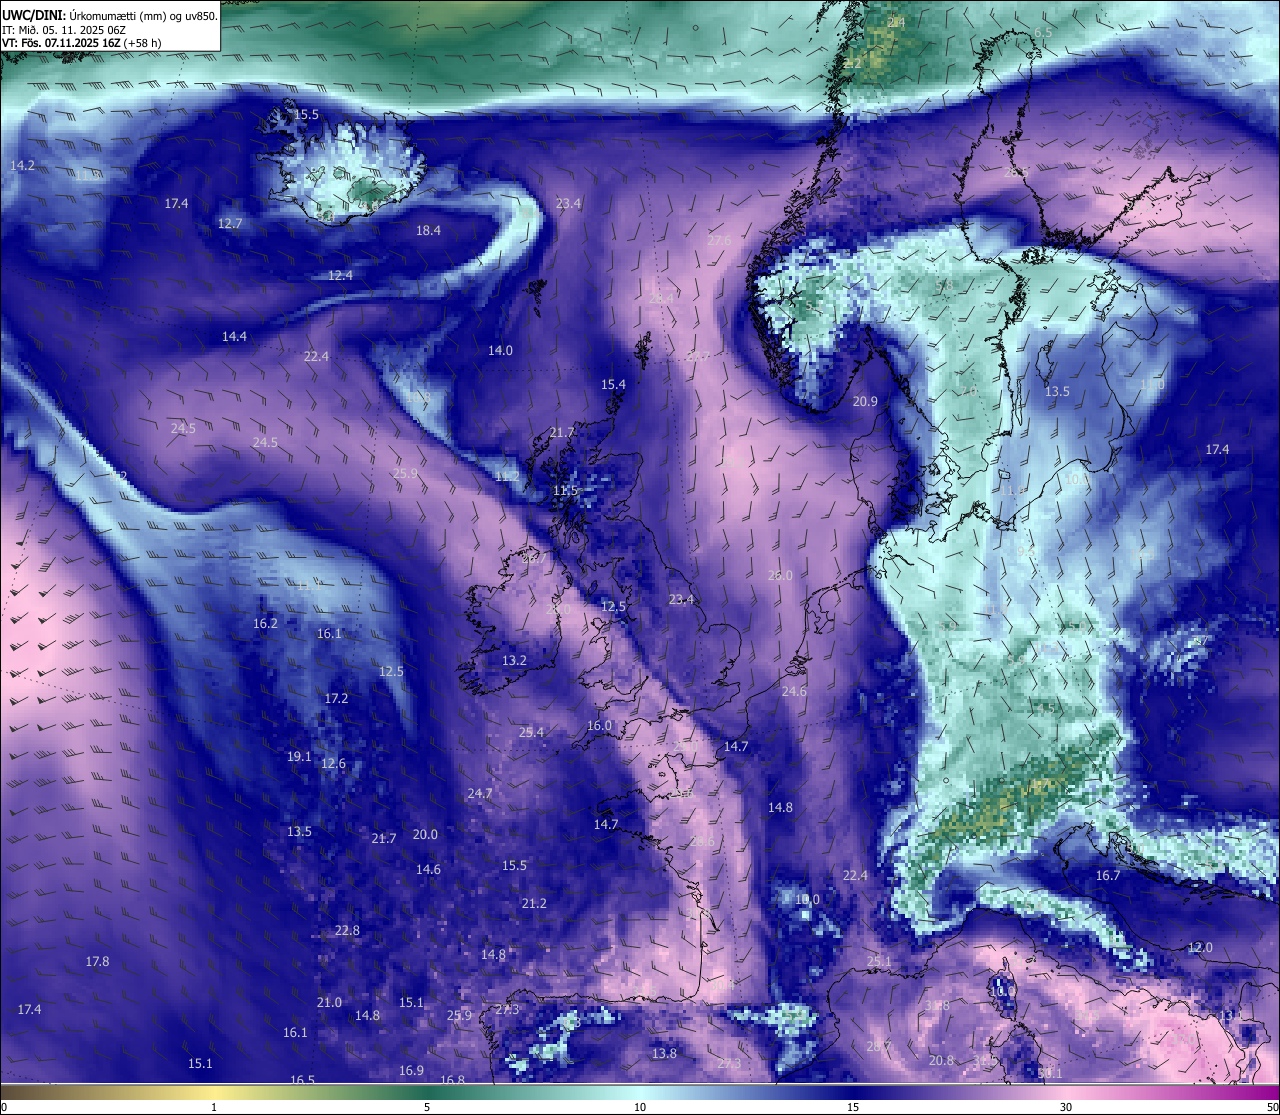Click the 13.2 value over Ireland
The height and width of the screenshot is (1115, 1280).
[x=514, y=660]
